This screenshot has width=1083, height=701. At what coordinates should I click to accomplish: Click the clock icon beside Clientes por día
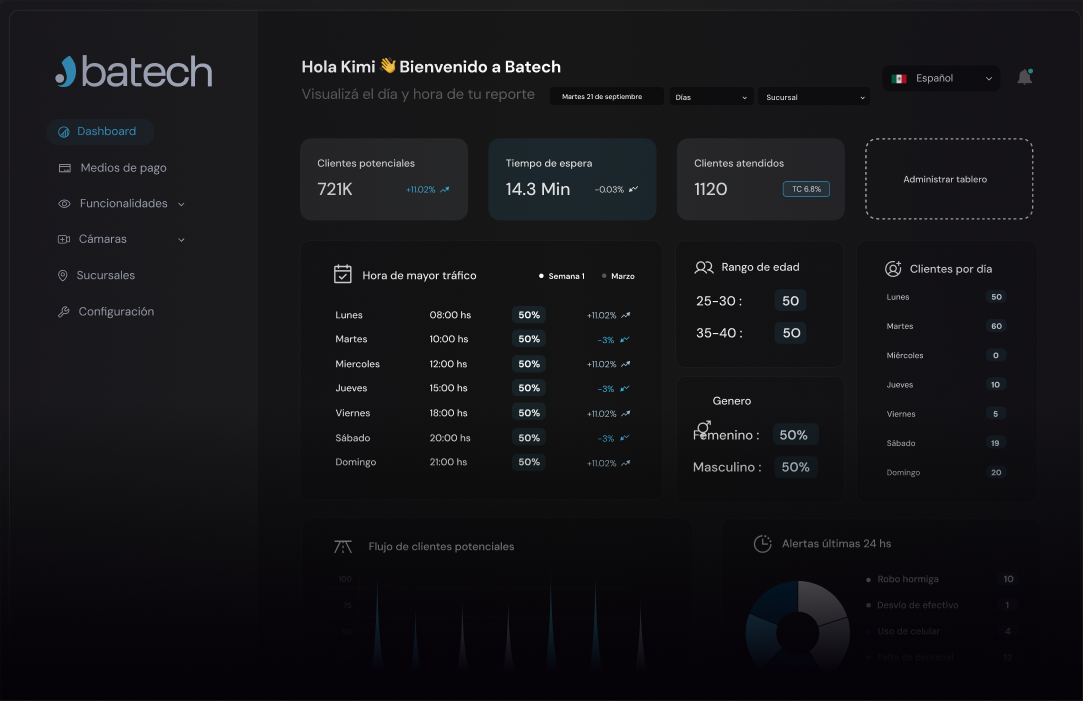[893, 268]
